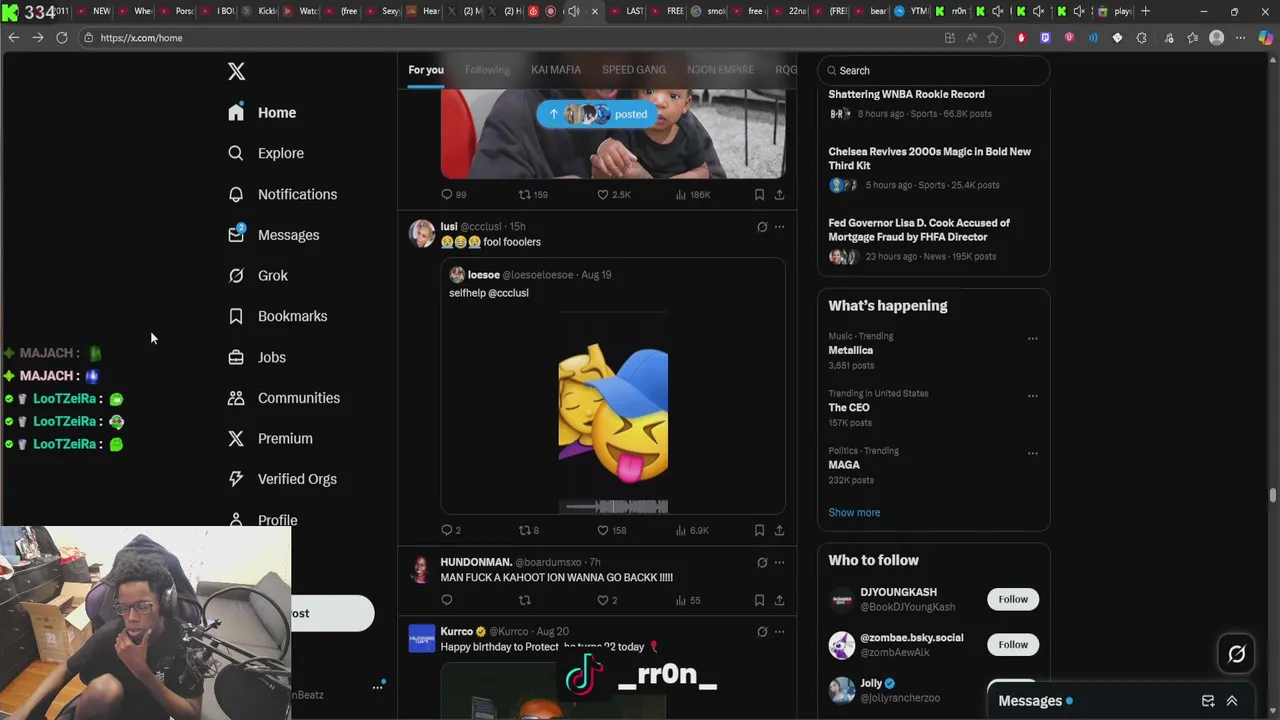
Task: Click Show more under What's happening
Action: click(x=854, y=512)
